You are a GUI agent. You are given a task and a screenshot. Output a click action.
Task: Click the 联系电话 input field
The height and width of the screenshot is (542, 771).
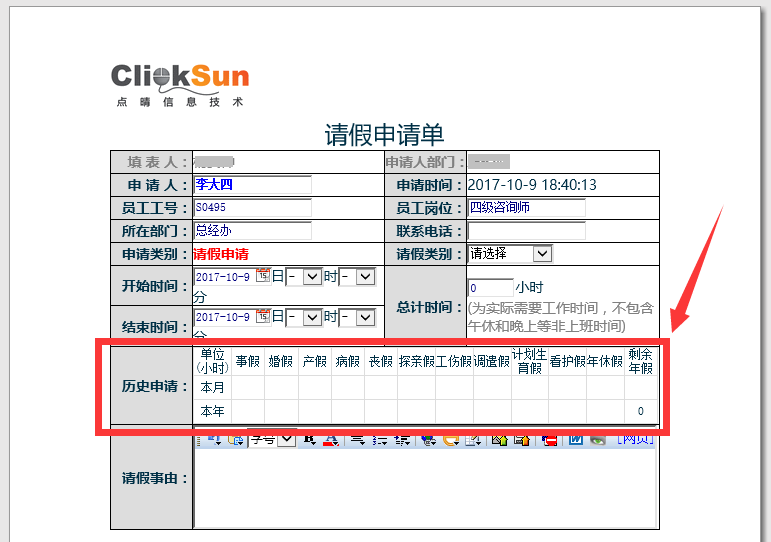(526, 231)
